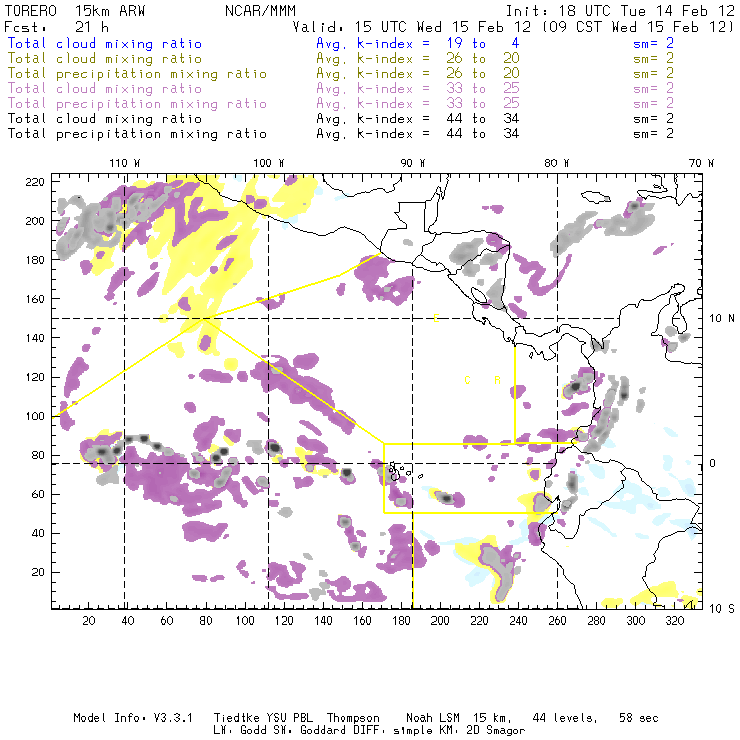
Task: Click the "80 W" longitude label
Action: tap(556, 163)
